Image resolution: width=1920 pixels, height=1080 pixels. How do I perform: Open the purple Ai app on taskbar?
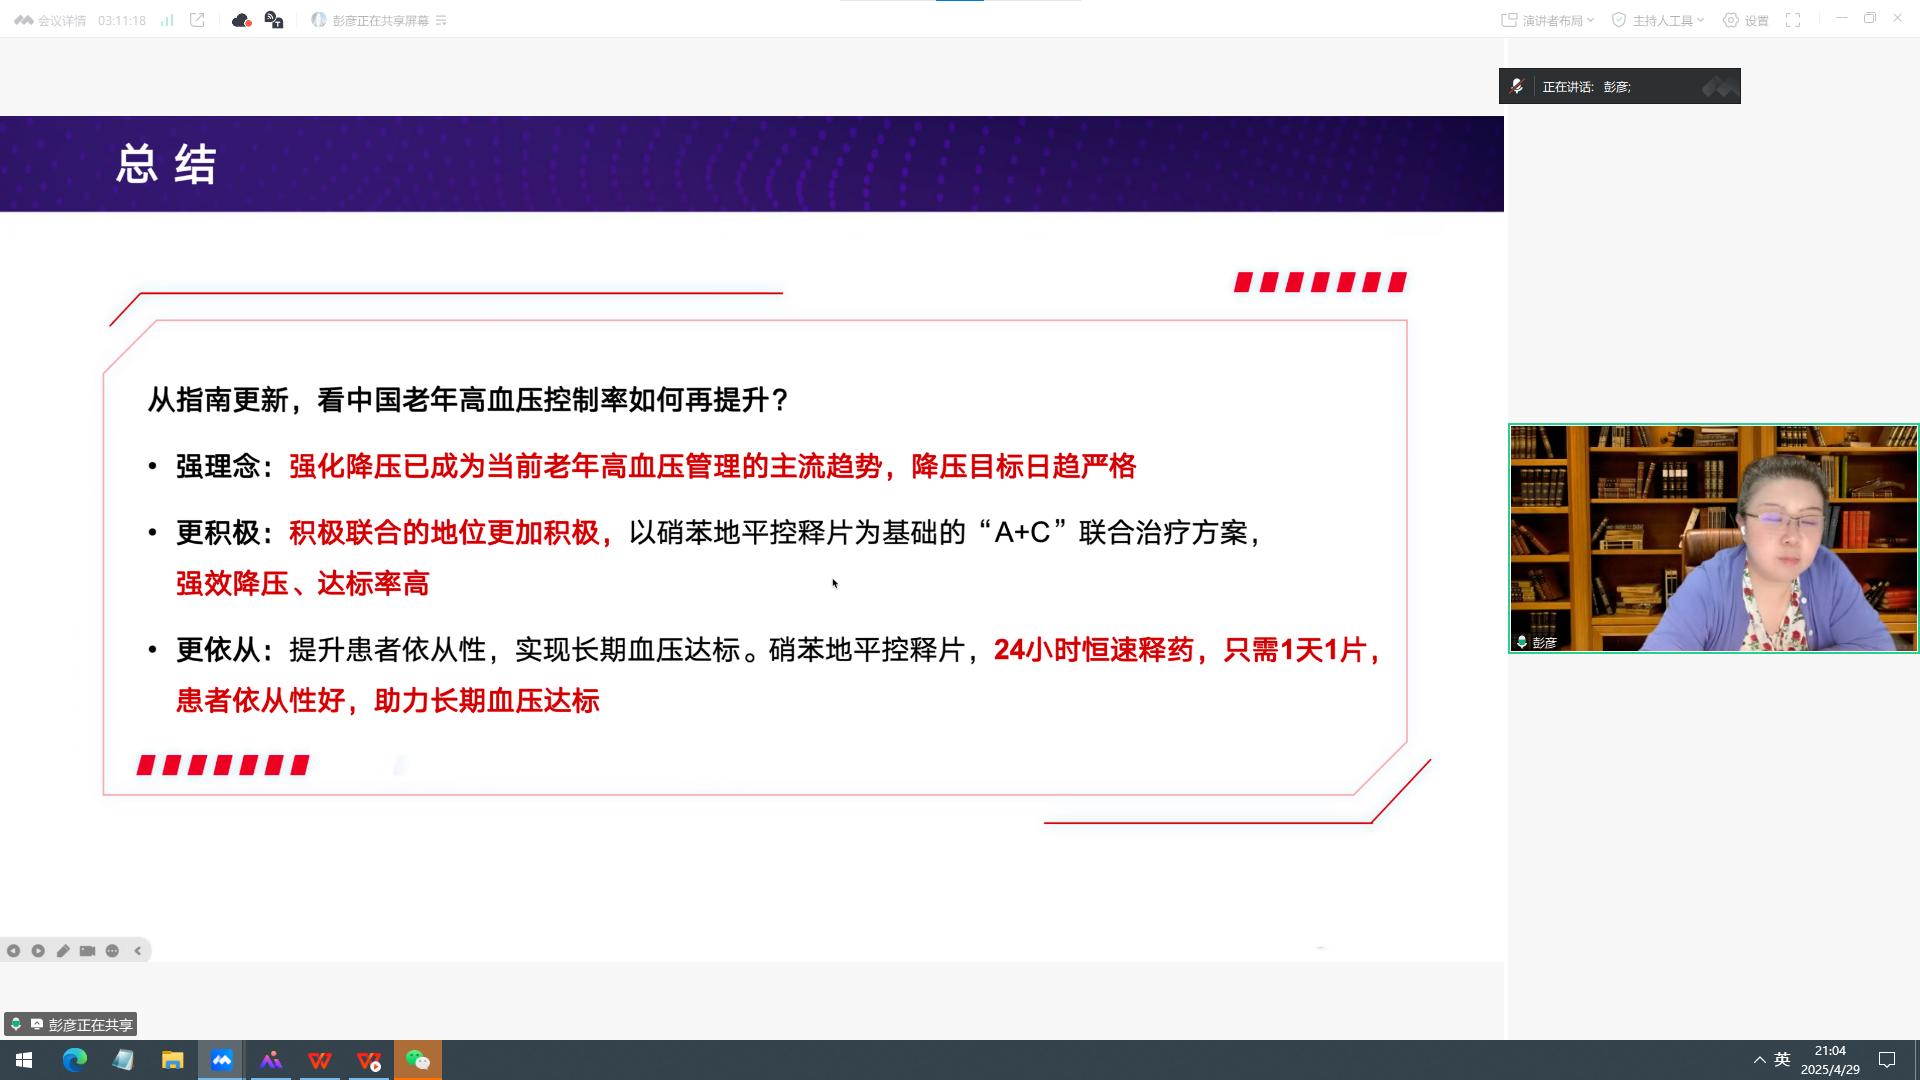(270, 1060)
